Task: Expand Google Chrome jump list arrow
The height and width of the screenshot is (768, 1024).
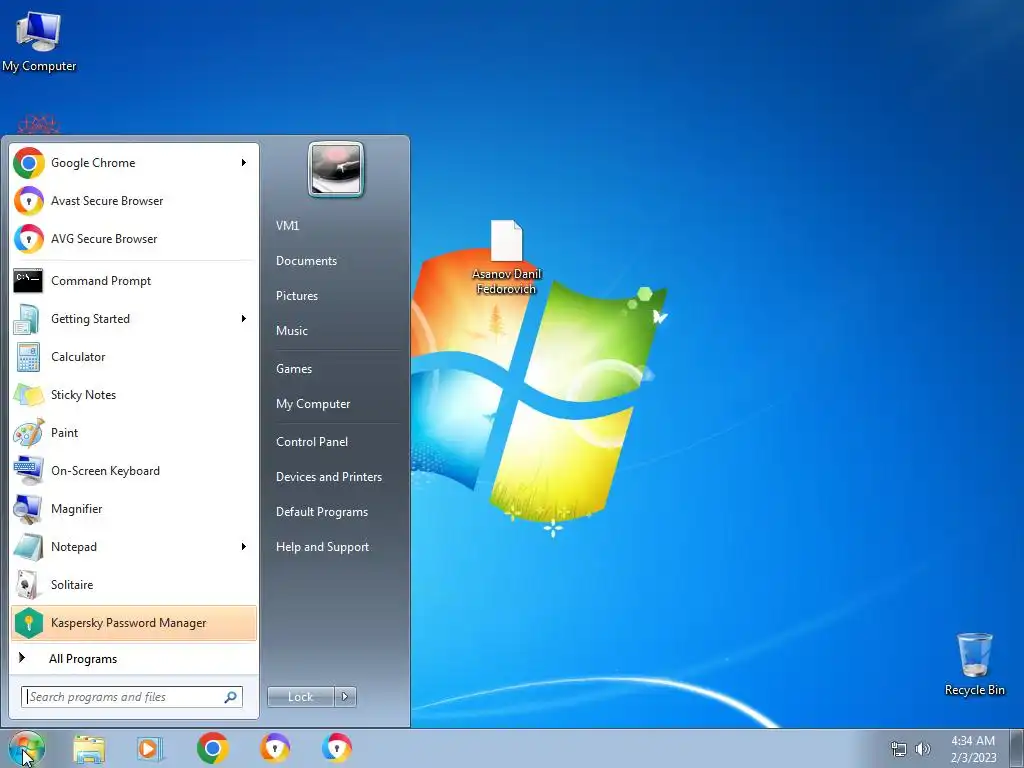Action: coord(244,163)
